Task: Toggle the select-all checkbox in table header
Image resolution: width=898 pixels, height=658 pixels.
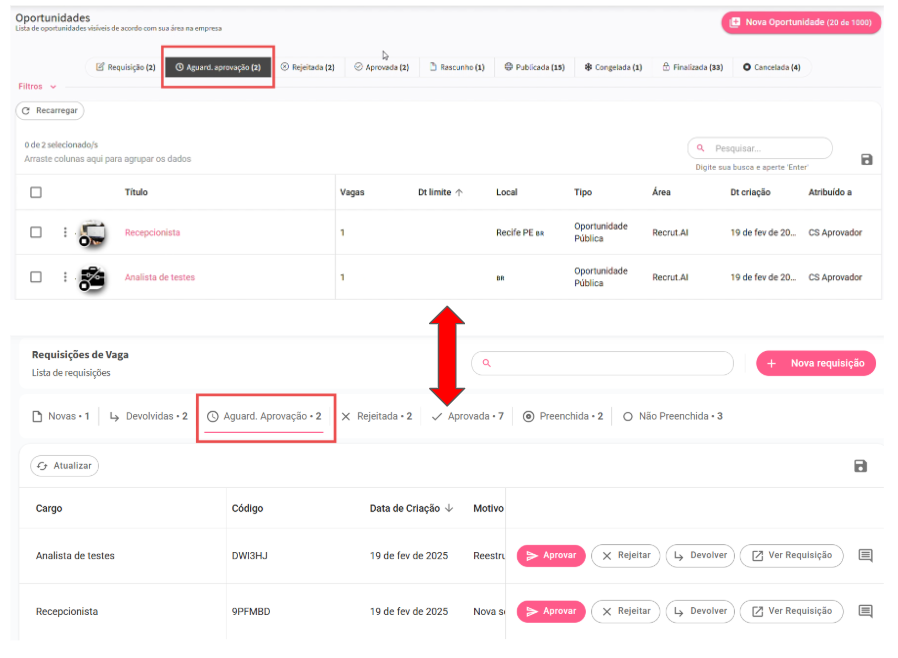Action: click(x=36, y=192)
